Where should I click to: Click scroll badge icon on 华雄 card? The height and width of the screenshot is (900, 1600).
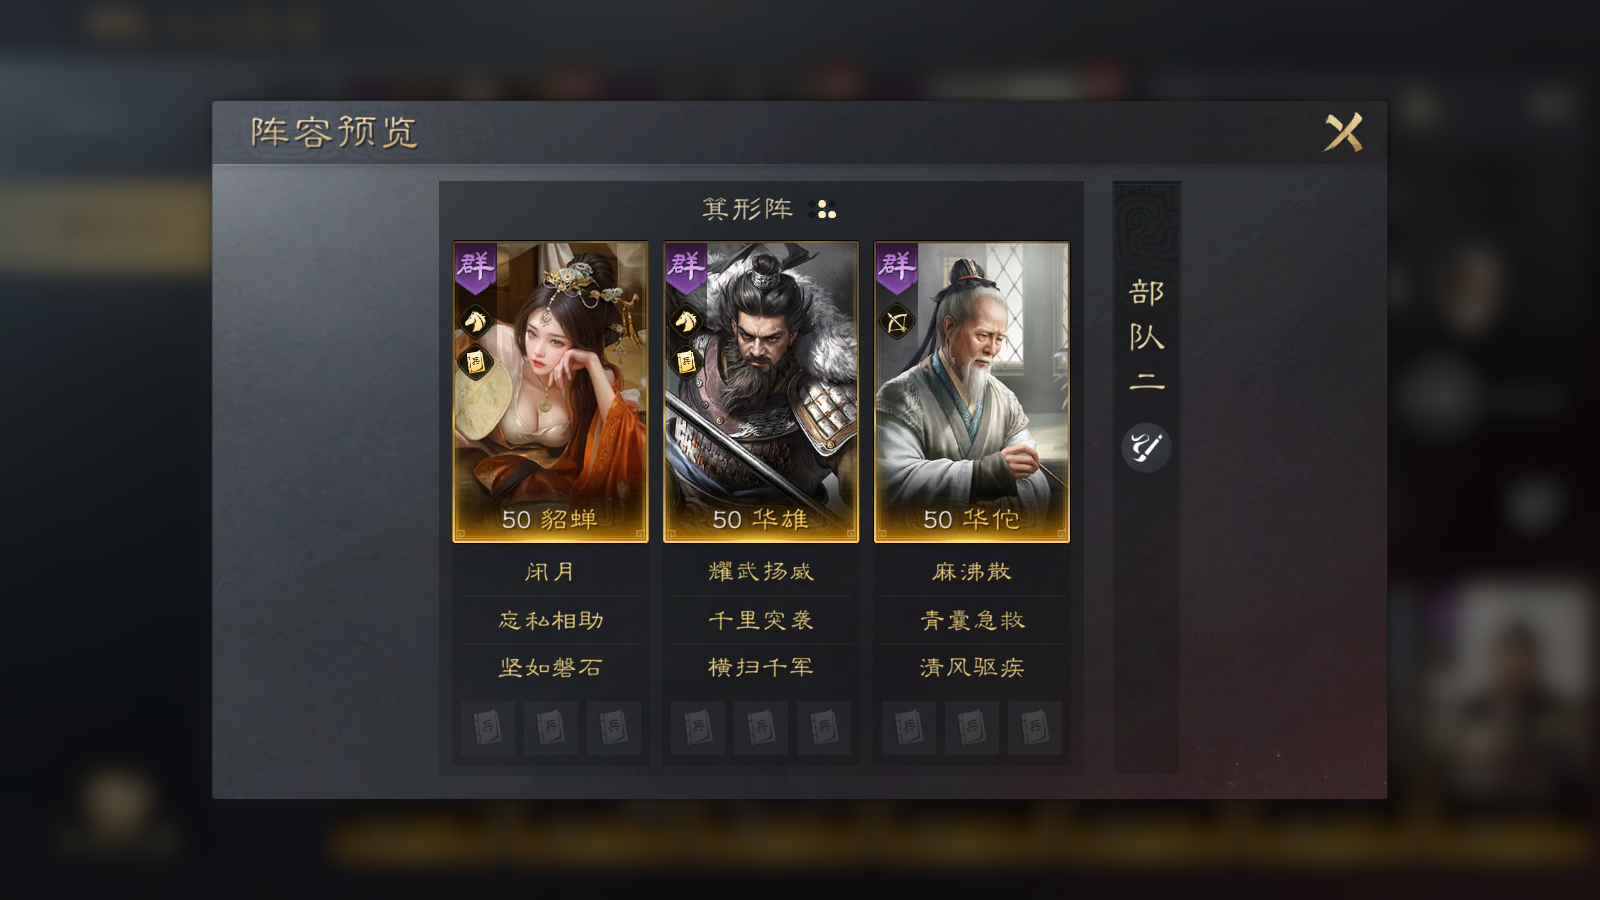(x=686, y=362)
